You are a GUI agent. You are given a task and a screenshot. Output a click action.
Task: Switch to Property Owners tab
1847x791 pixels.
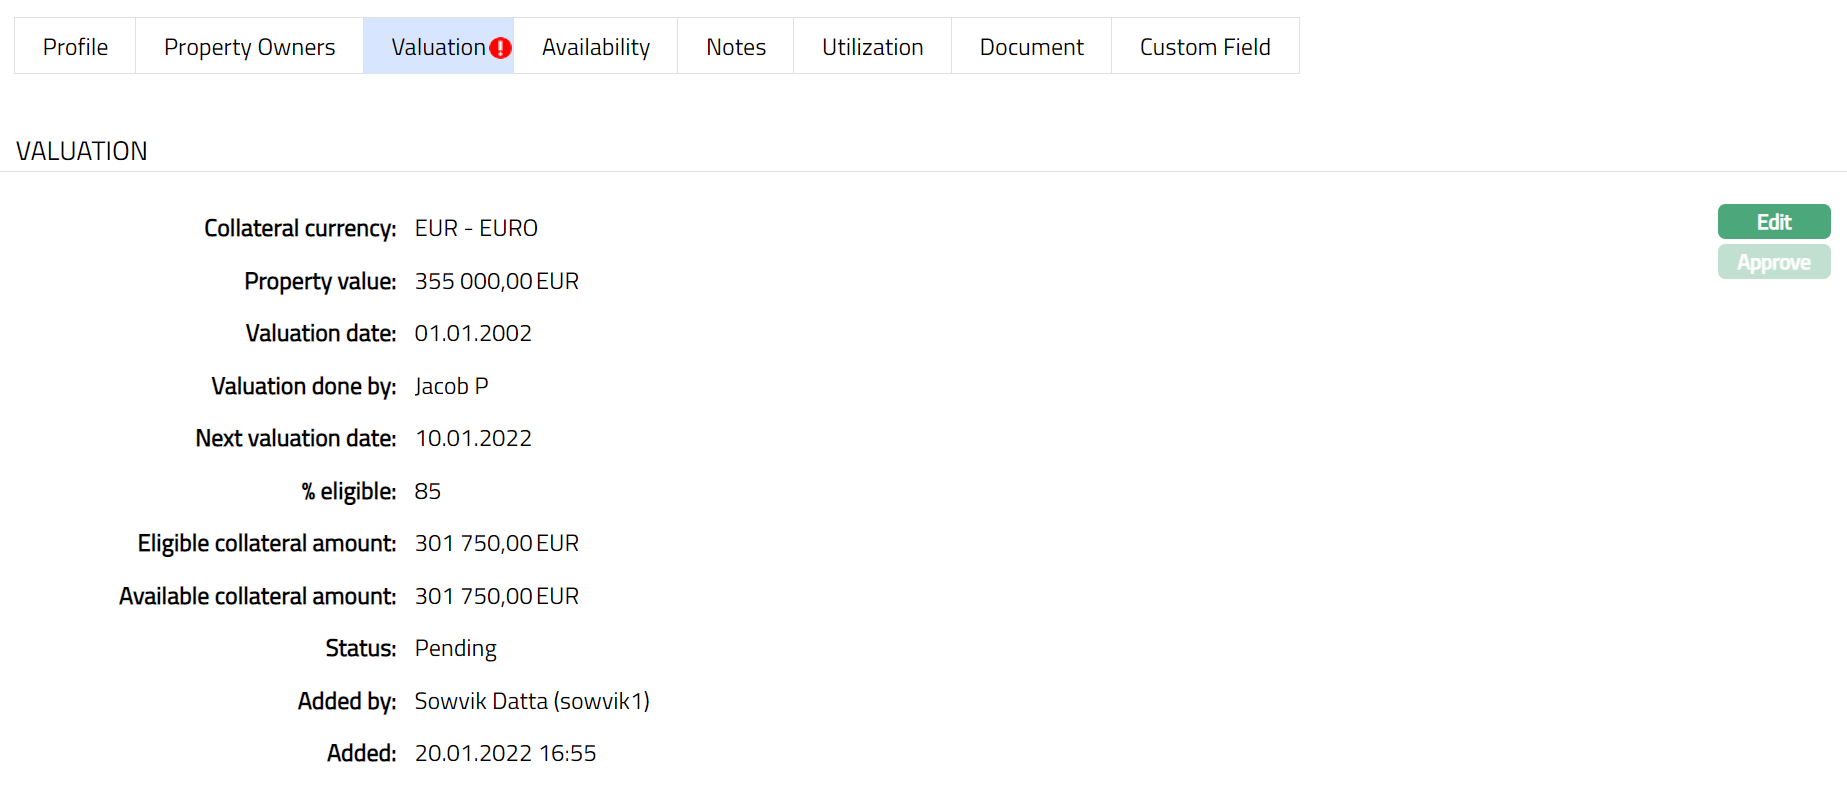click(249, 47)
